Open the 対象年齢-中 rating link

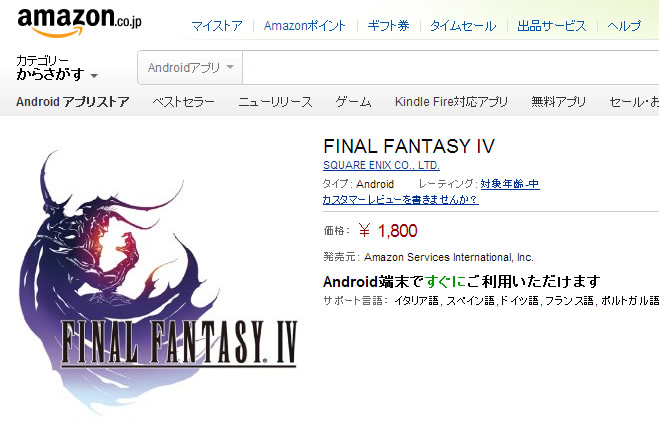click(x=510, y=184)
